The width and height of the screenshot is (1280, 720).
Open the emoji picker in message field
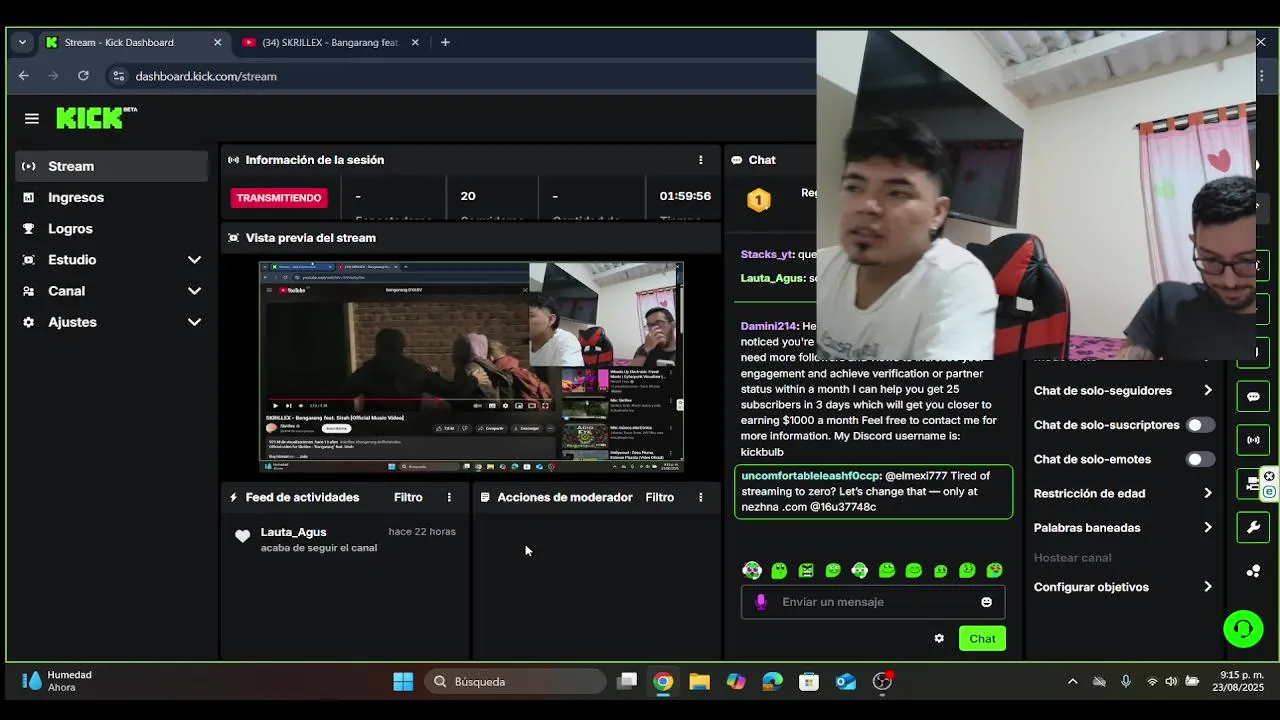click(986, 602)
